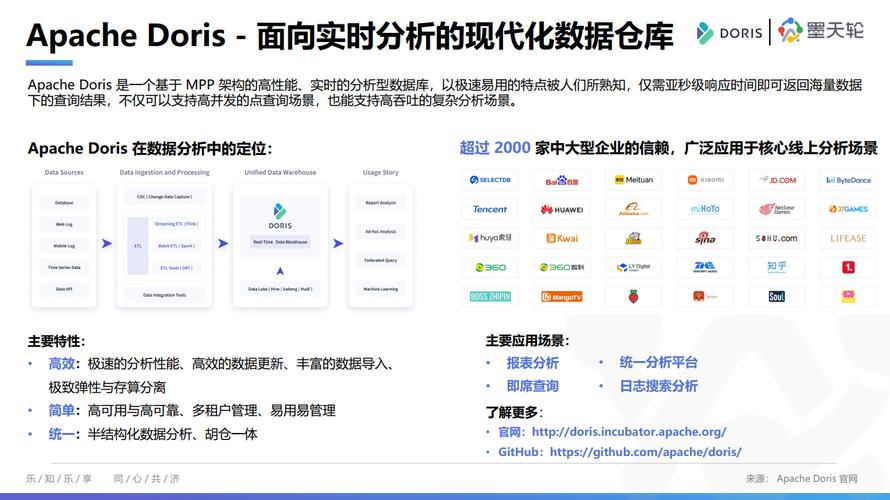
Task: Click the LIFEASE logo tile
Action: coord(848,238)
